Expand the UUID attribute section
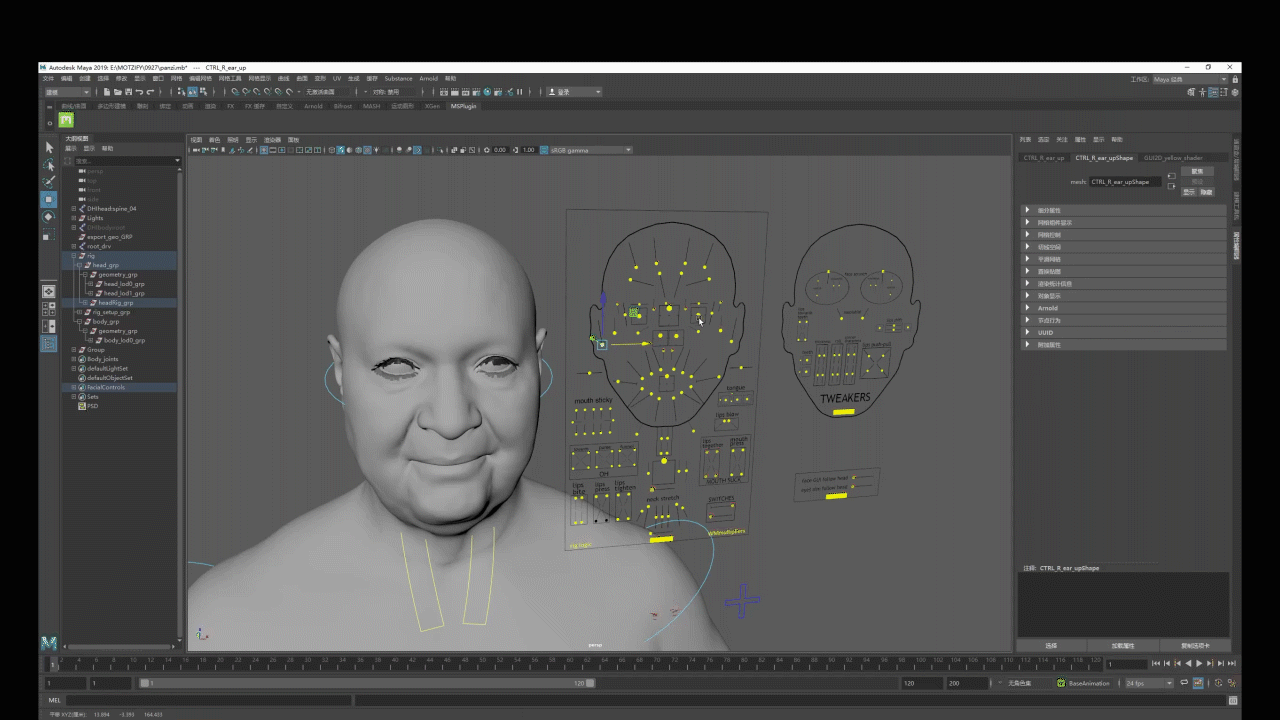Screen dimensions: 1280x720 [x=1122, y=332]
